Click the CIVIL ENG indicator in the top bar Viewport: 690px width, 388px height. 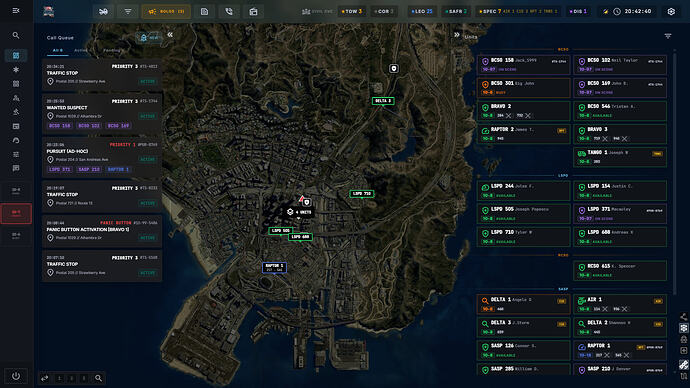click(317, 11)
